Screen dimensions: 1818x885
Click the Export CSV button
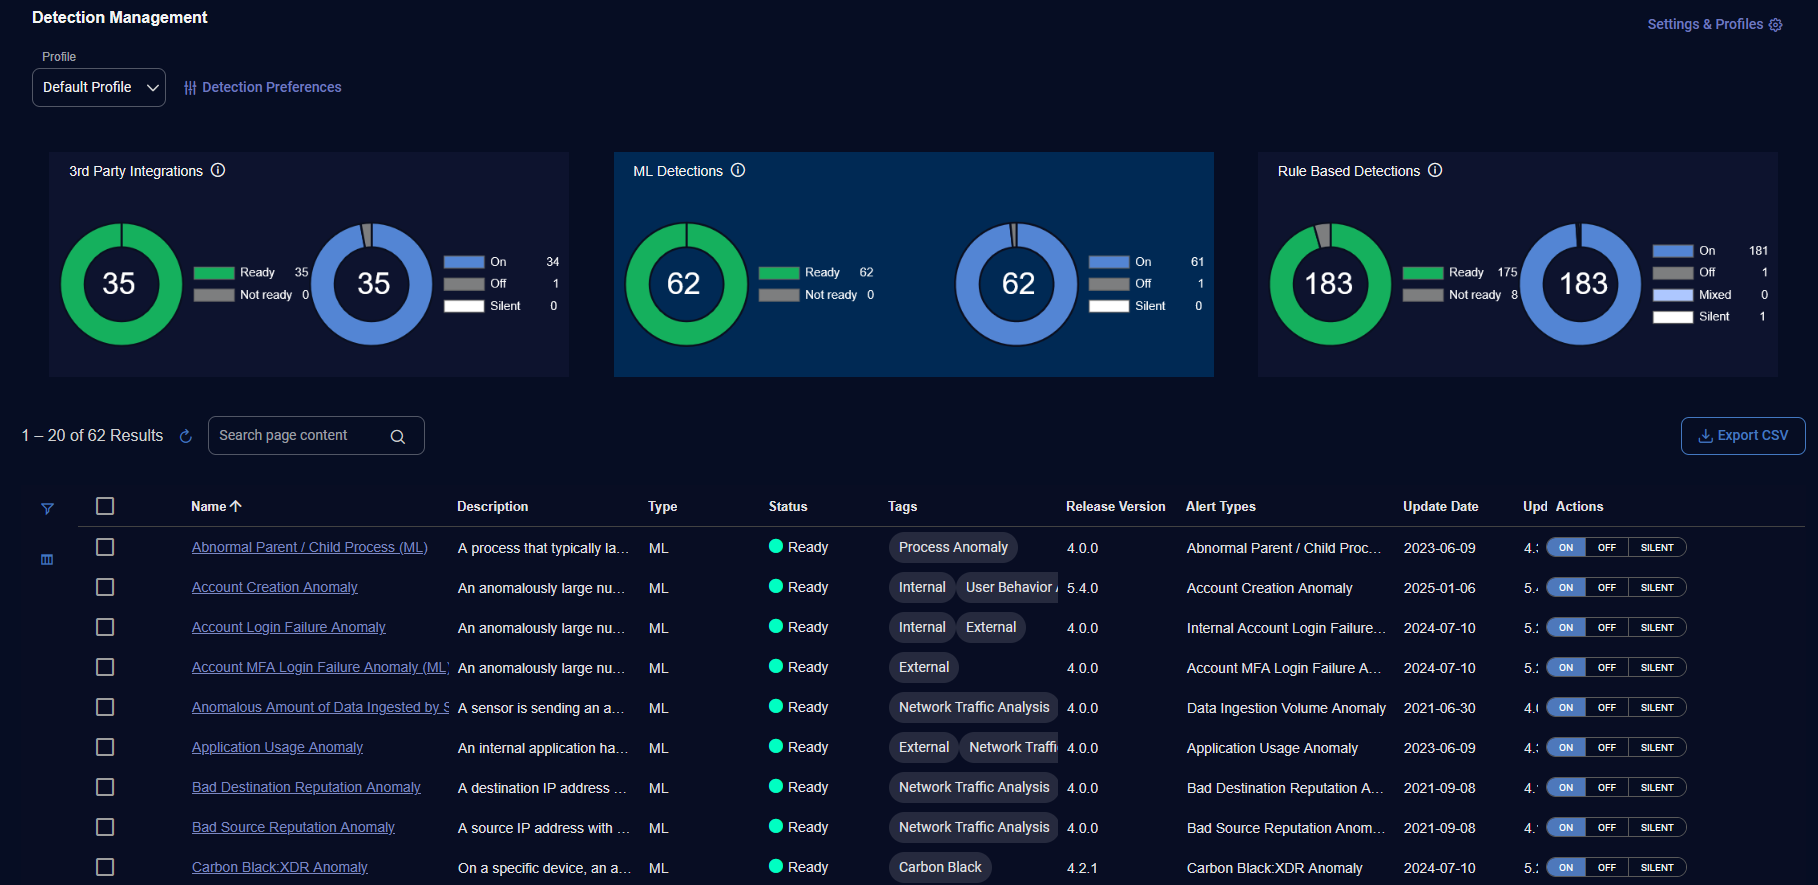(1743, 436)
